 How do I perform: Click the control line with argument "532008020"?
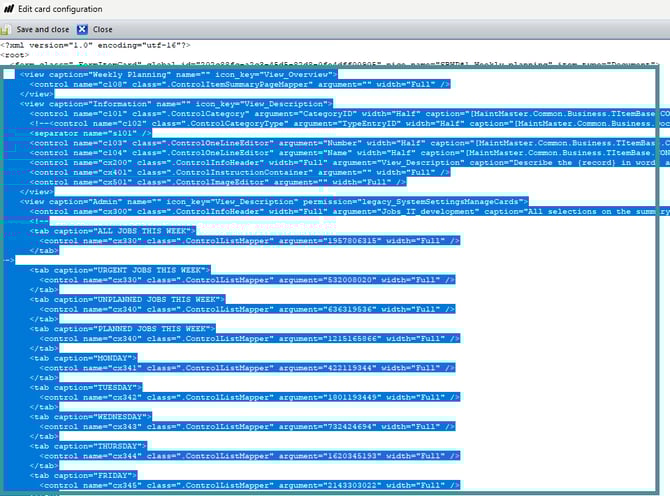click(247, 280)
